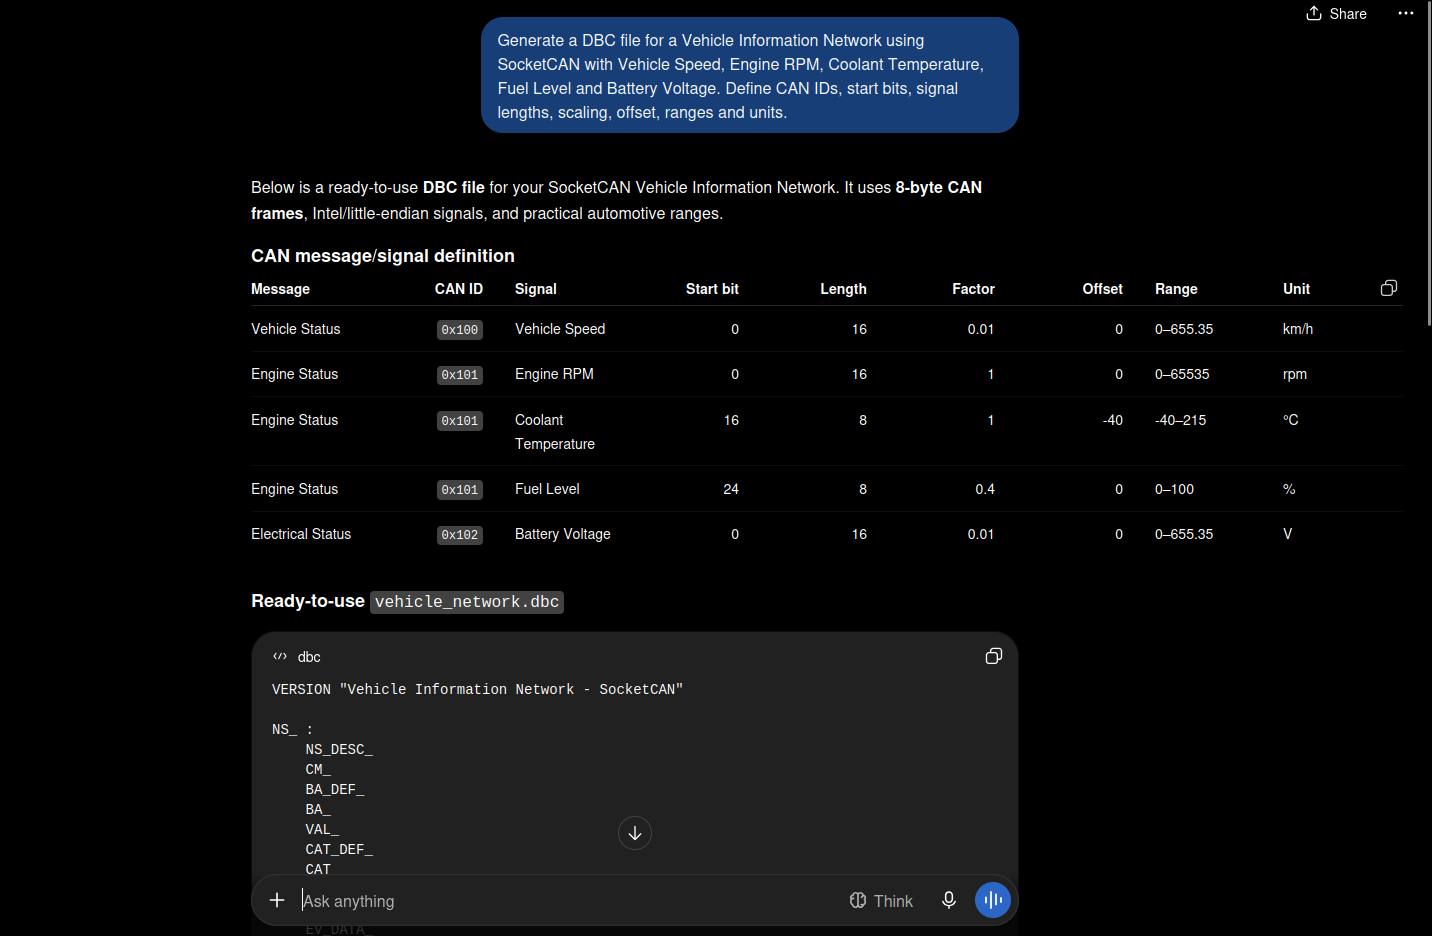Click the microphone dictation icon

click(x=949, y=900)
